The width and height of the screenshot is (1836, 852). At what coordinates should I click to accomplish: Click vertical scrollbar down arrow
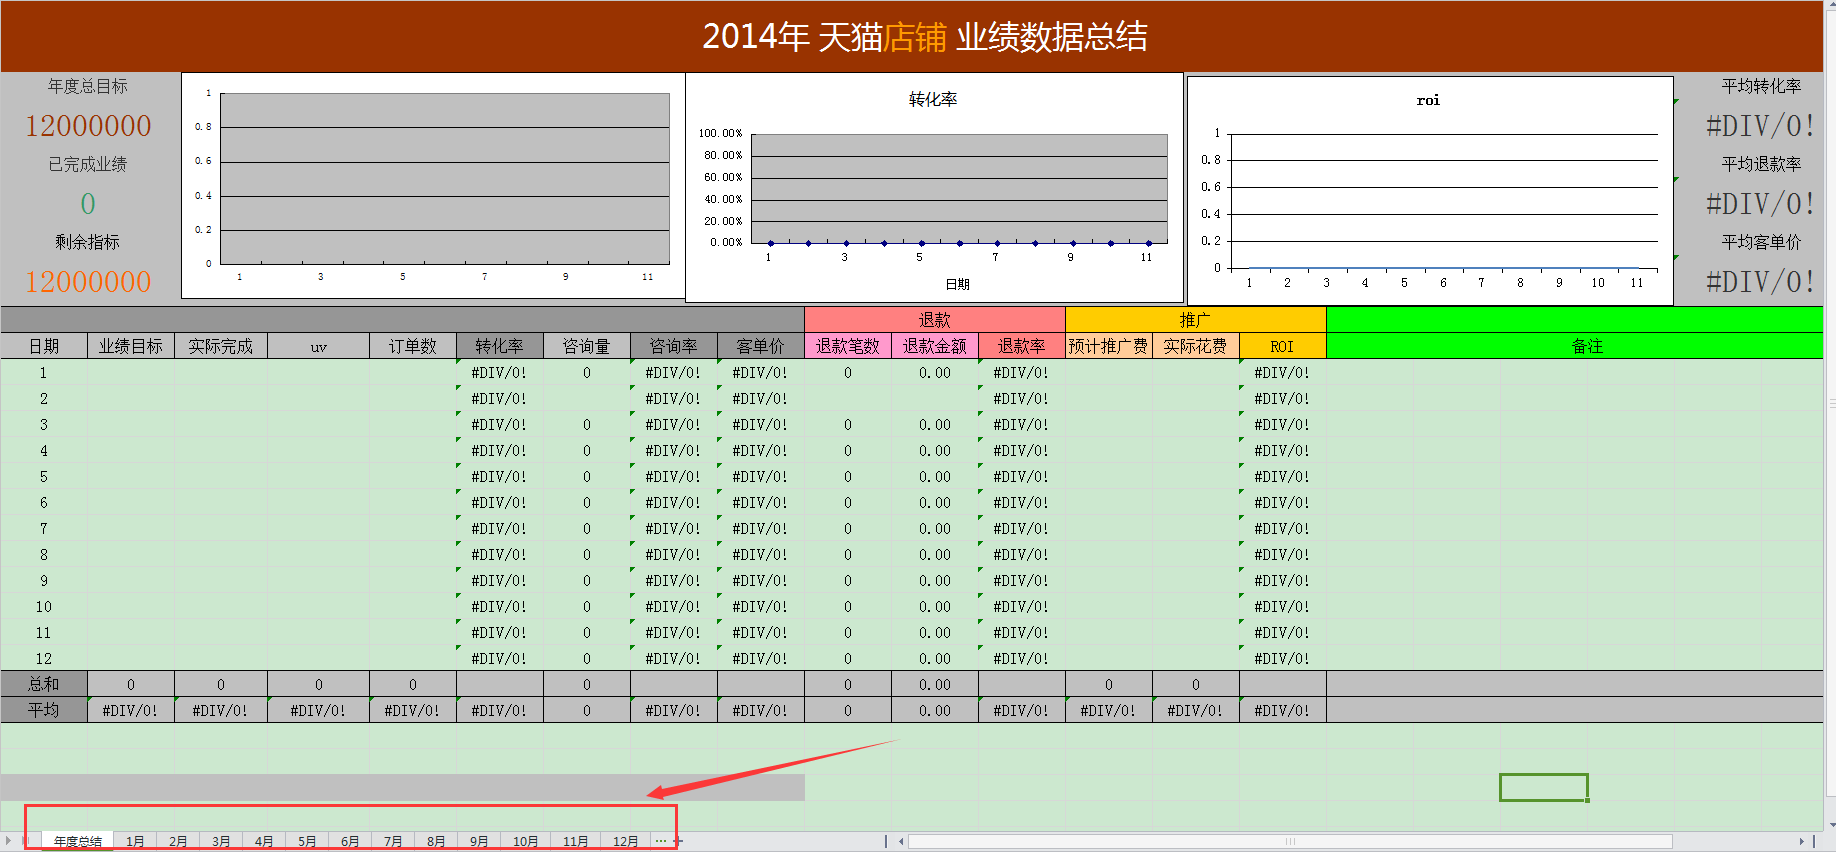point(1831,826)
